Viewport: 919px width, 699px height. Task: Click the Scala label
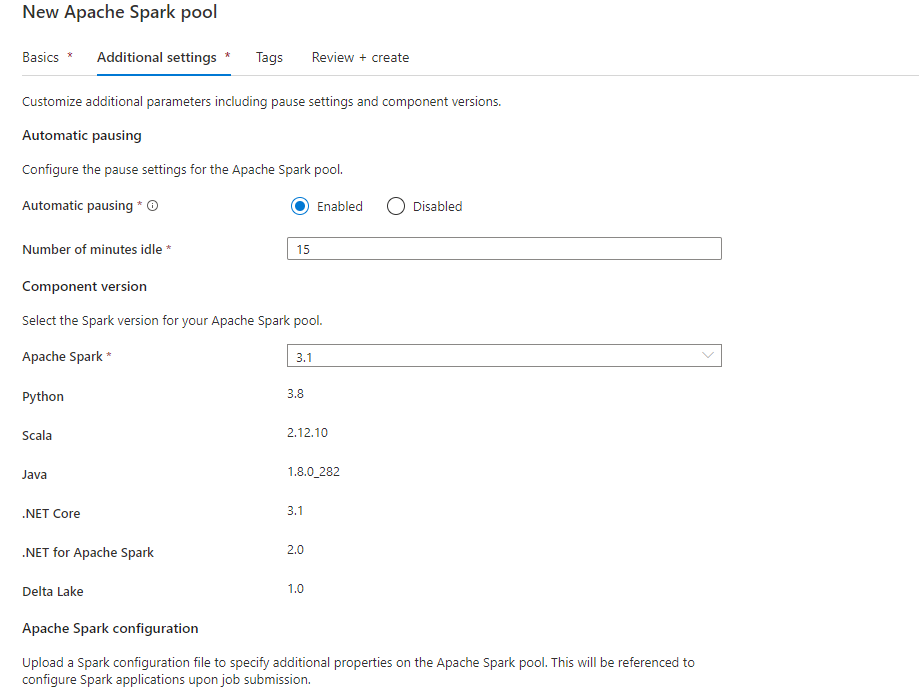[x=37, y=435]
